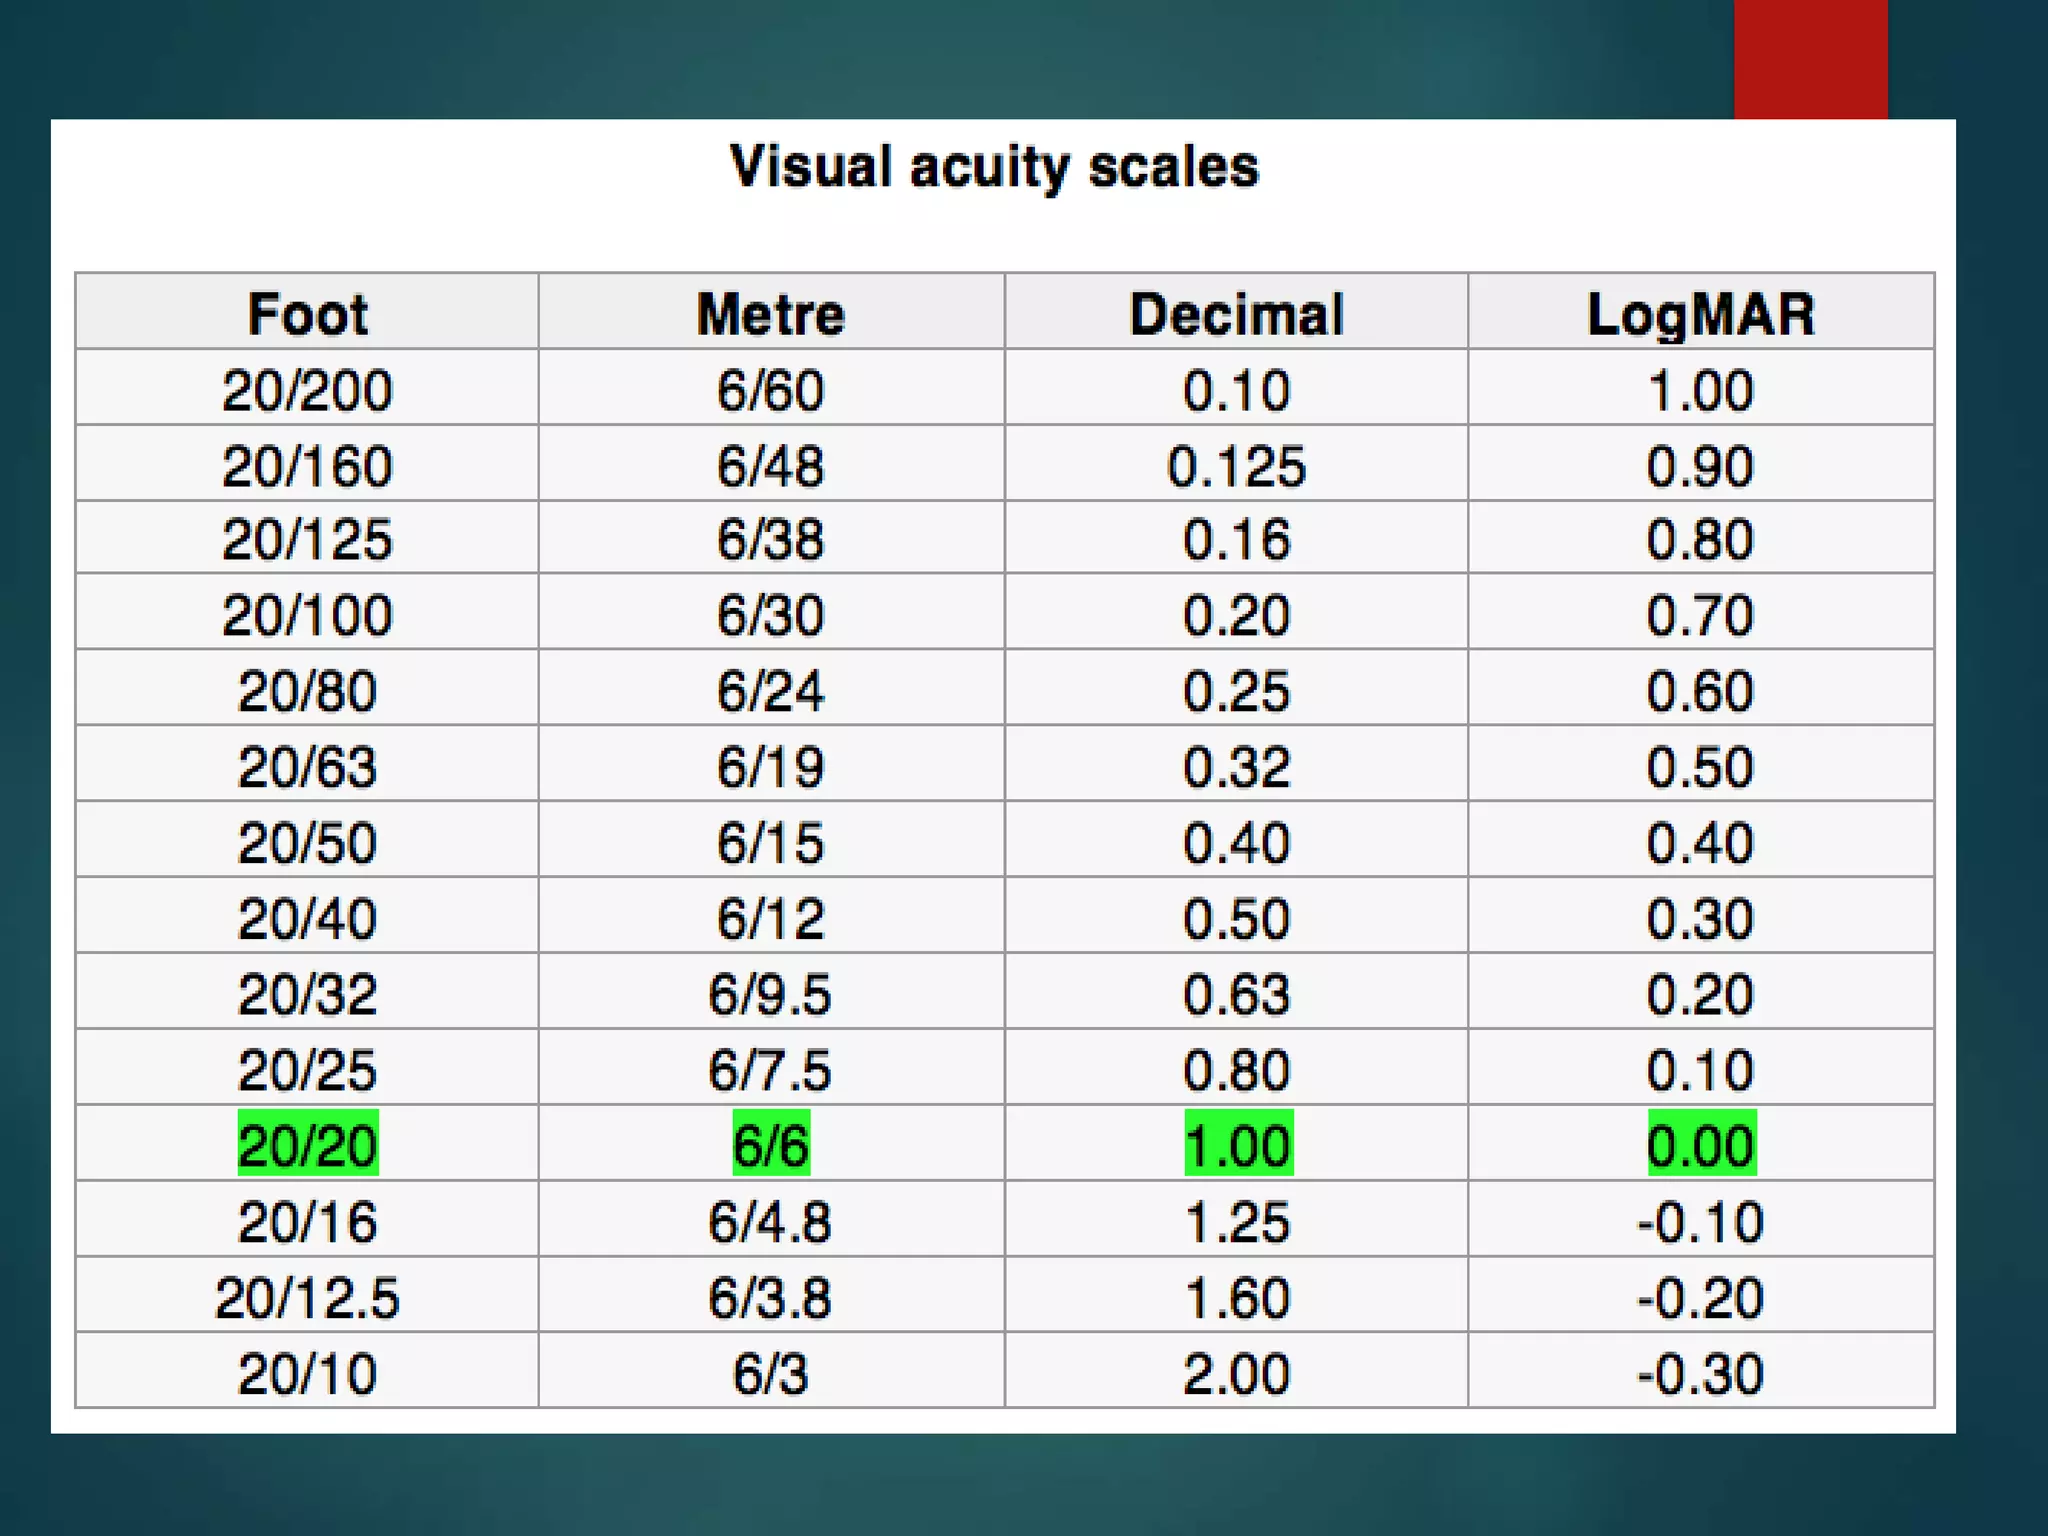
Task: Click the Metre column header
Action: (771, 314)
